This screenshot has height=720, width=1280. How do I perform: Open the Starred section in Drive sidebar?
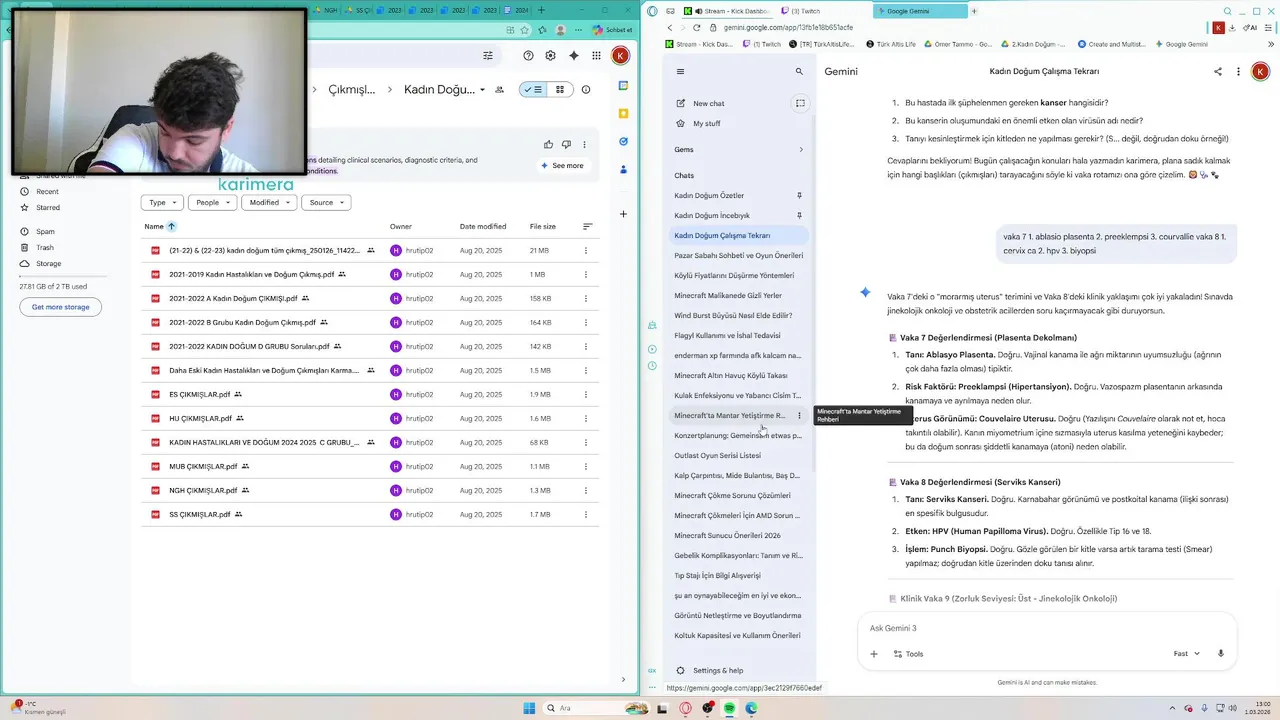[47, 207]
